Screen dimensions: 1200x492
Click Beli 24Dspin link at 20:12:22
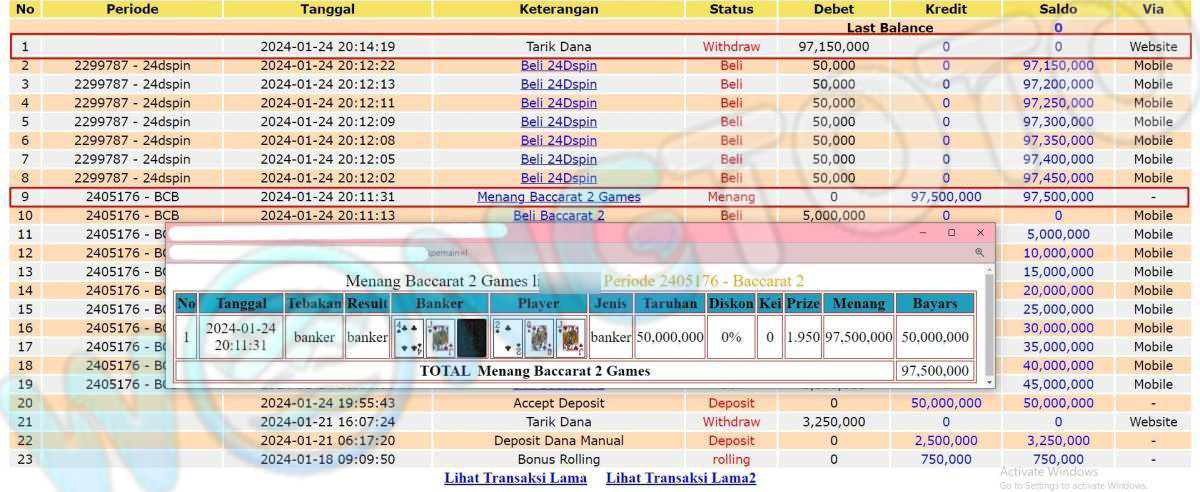pyautogui.click(x=558, y=65)
